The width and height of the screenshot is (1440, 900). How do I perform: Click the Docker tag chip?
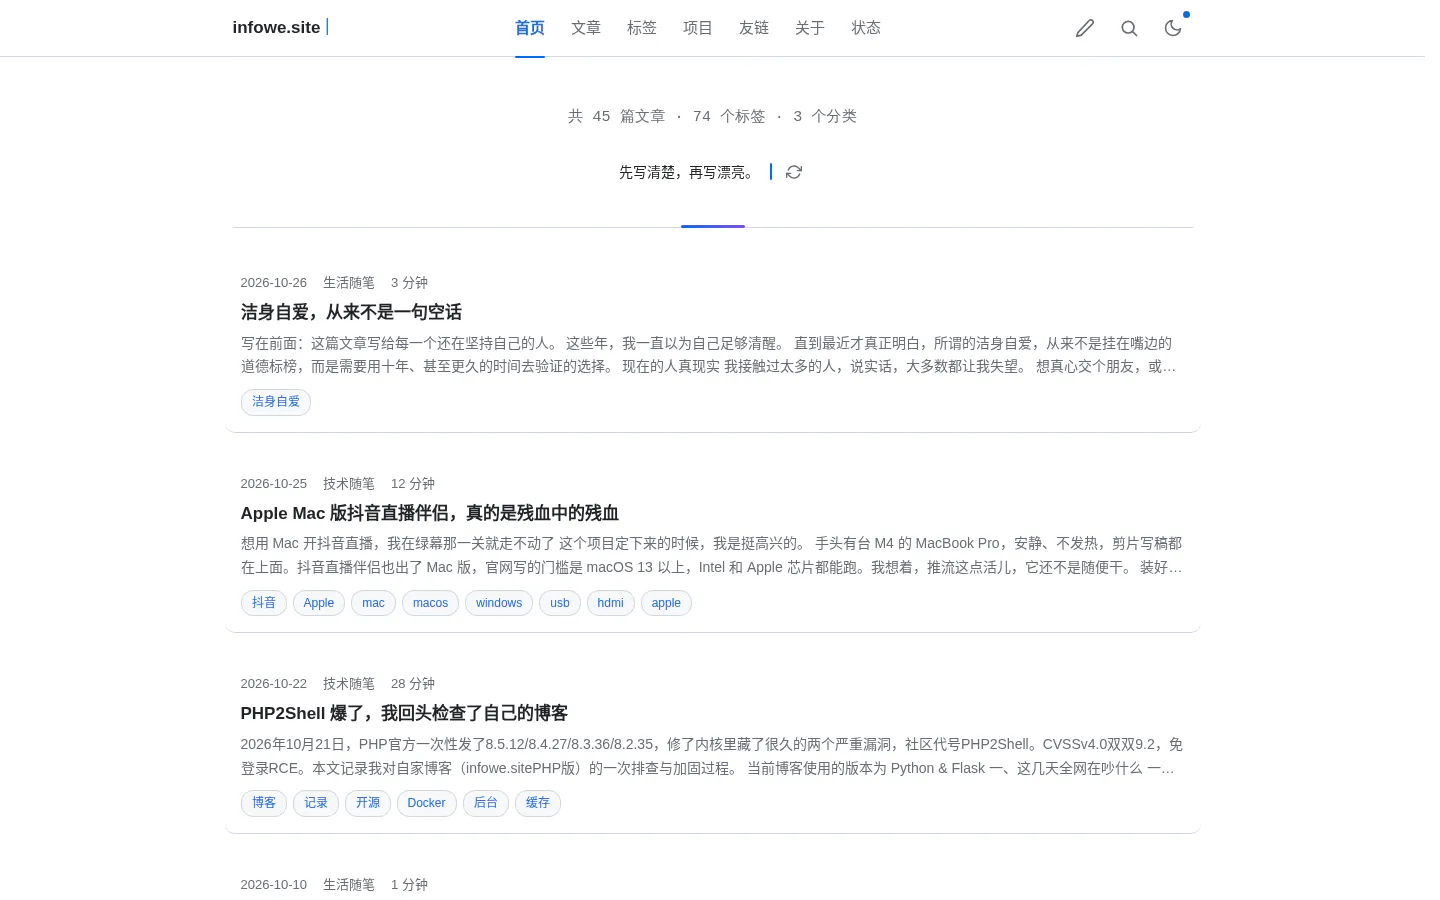[x=427, y=803]
